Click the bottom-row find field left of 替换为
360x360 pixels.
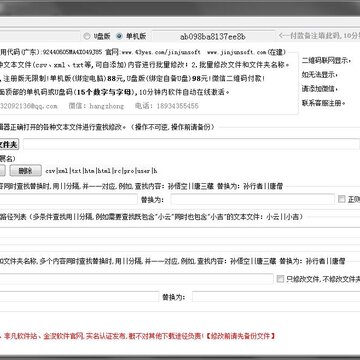pyautogui.click(x=79, y=297)
